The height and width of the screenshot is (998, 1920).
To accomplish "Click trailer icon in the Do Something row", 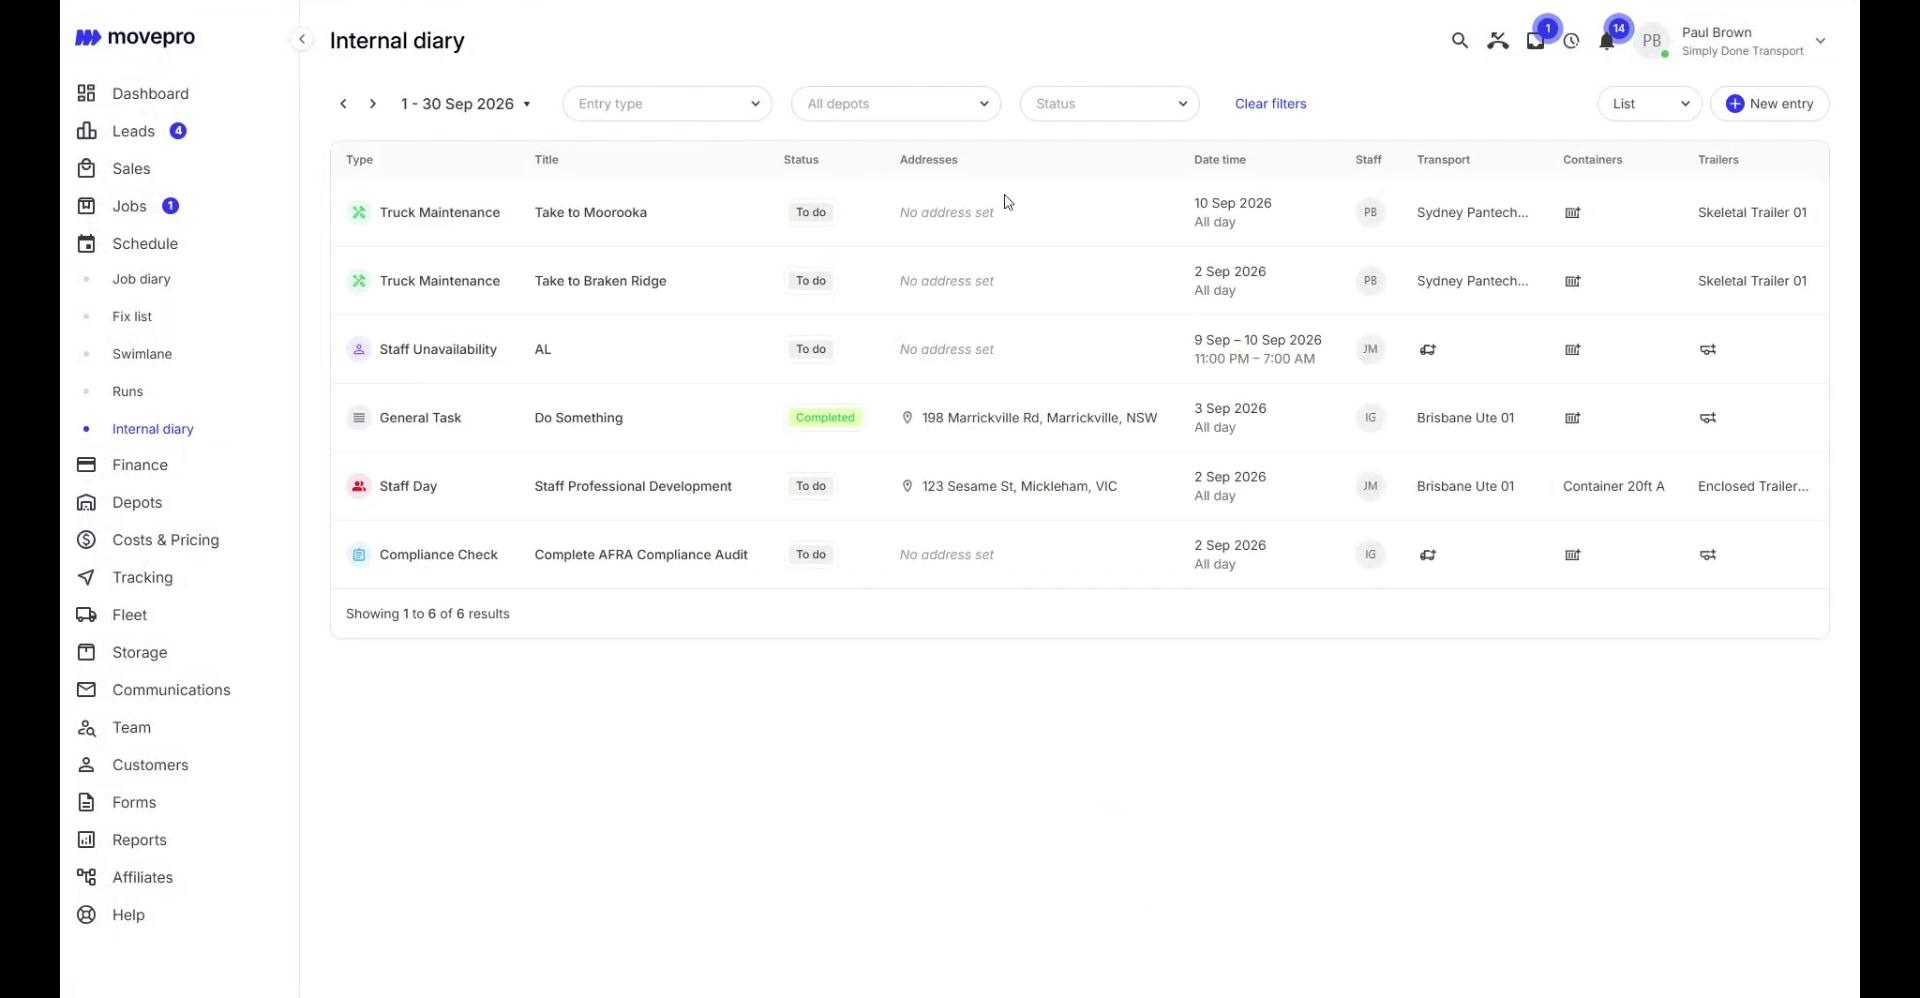I will (x=1708, y=418).
